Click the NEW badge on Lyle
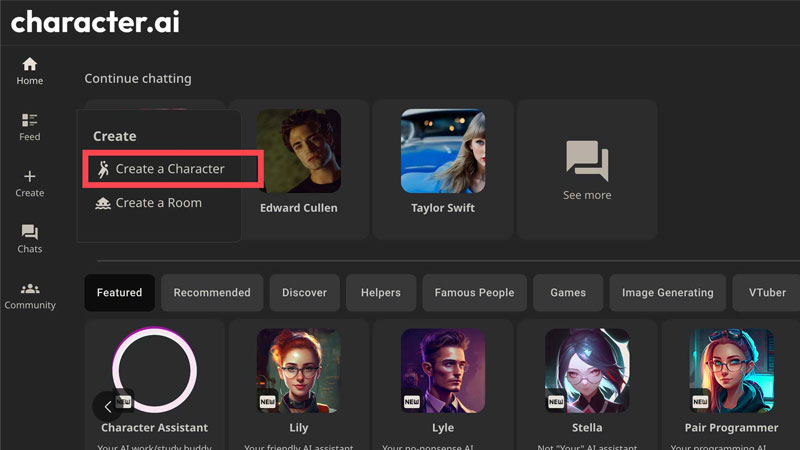The image size is (800, 450). click(412, 402)
